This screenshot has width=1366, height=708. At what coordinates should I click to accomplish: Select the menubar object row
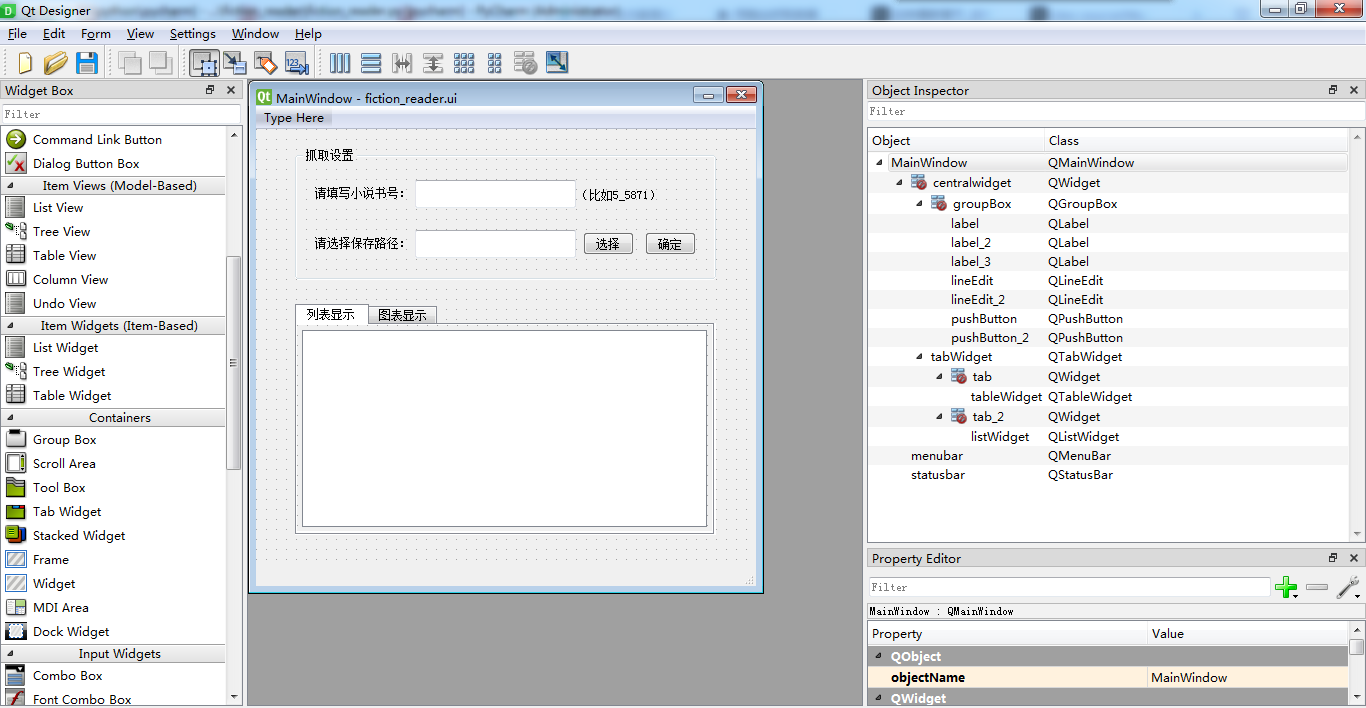(x=937, y=455)
